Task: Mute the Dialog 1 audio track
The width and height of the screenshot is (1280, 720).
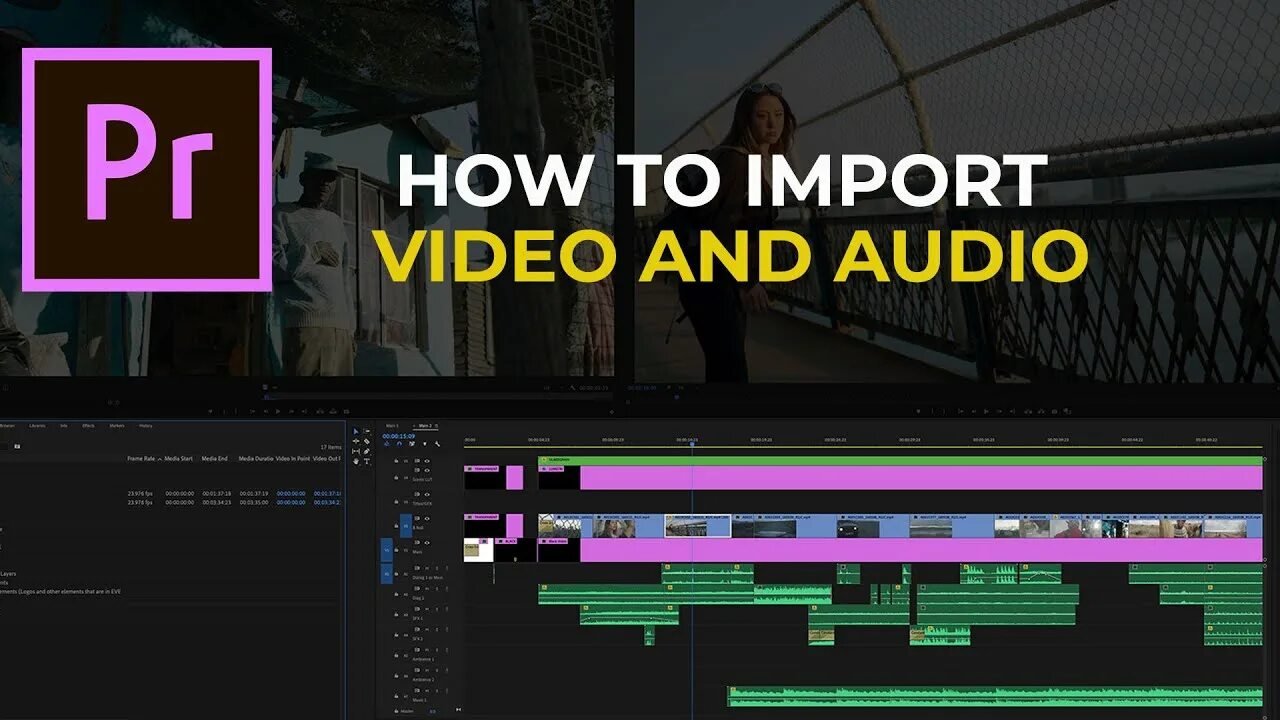Action: 427,567
